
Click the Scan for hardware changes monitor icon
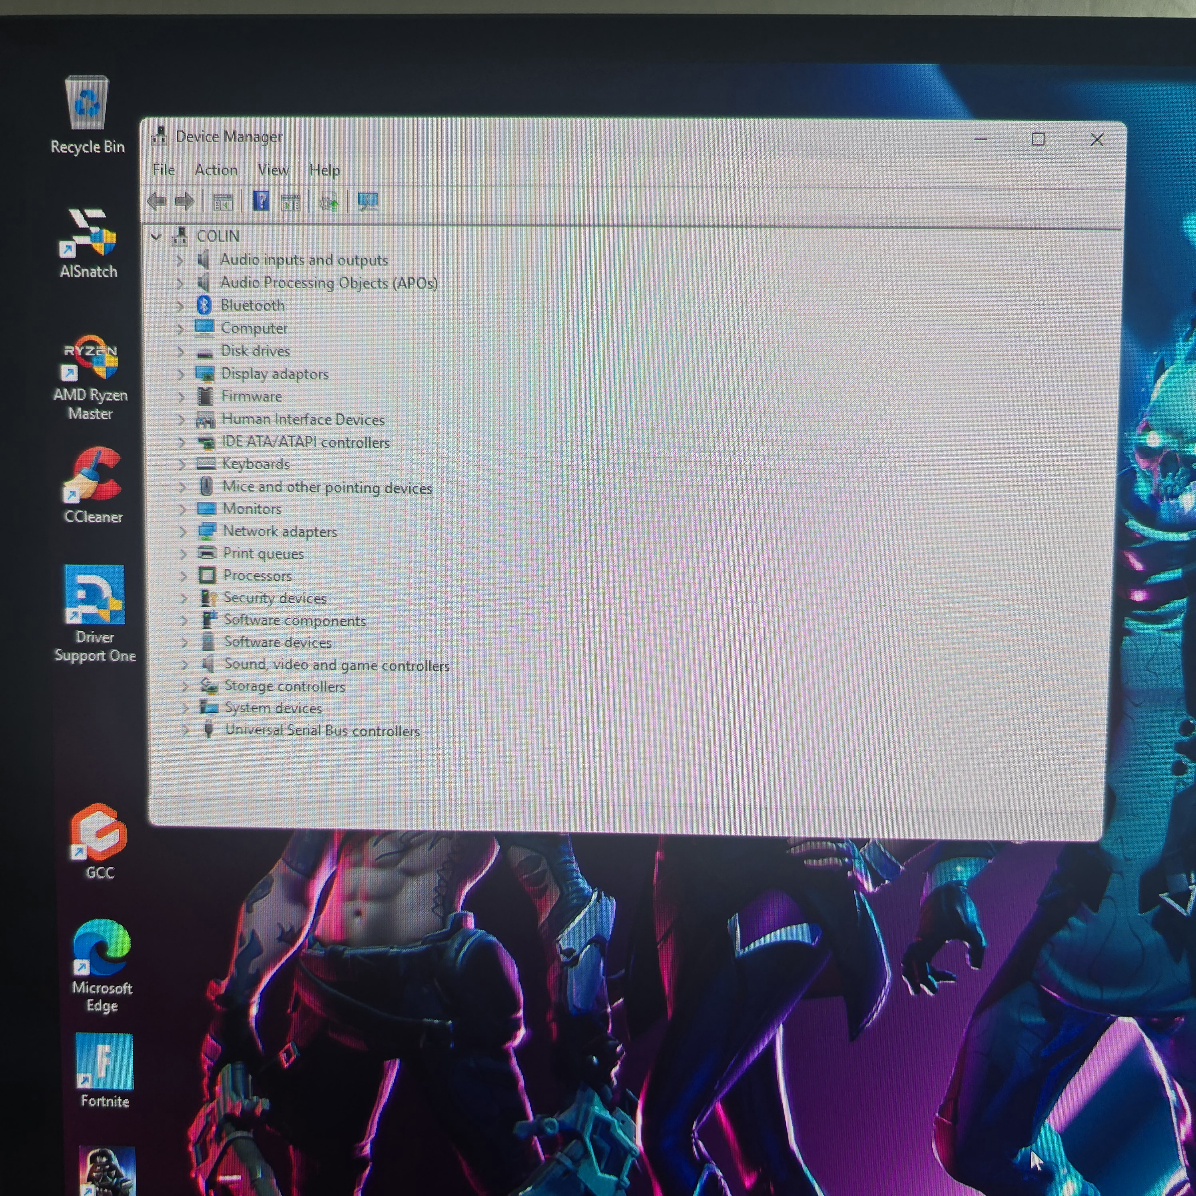tap(368, 202)
